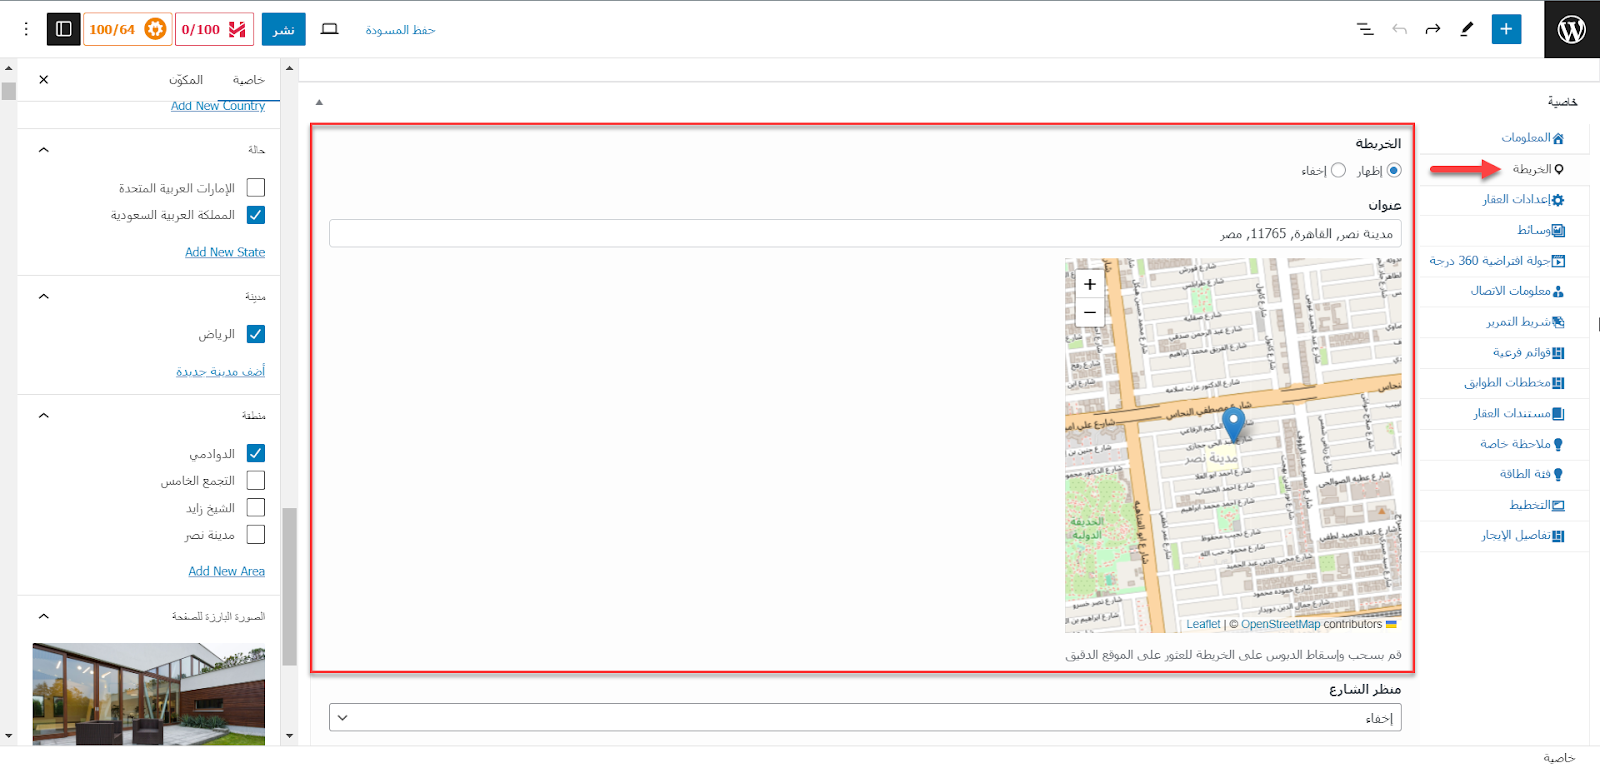Image resolution: width=1600 pixels, height=768 pixels.
Task: Click the Add New State link
Action: 225,252
